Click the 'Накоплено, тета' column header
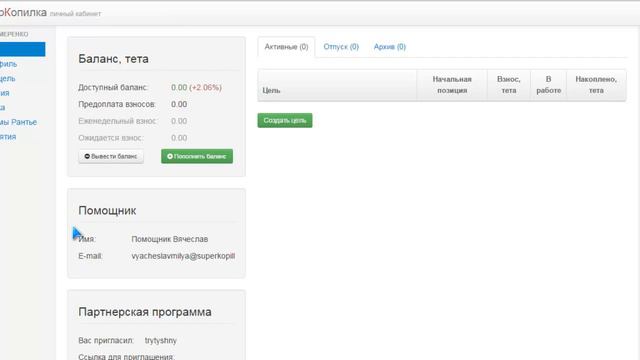This screenshot has height=360, width=640. click(596, 85)
